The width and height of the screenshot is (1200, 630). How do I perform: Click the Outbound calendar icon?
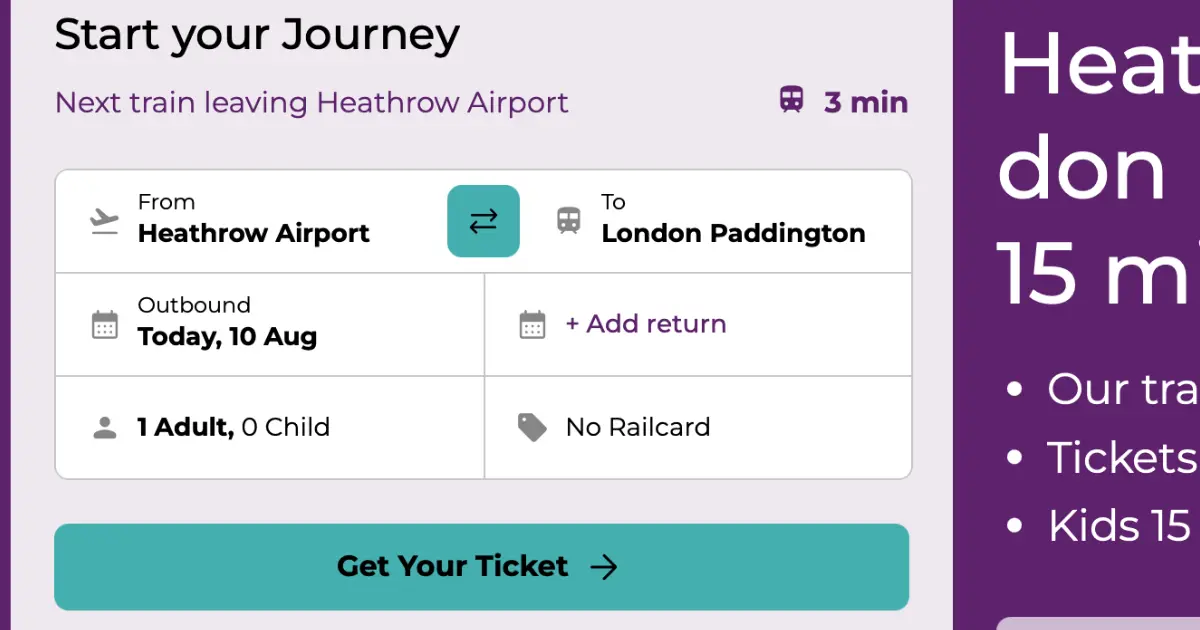pyautogui.click(x=105, y=325)
